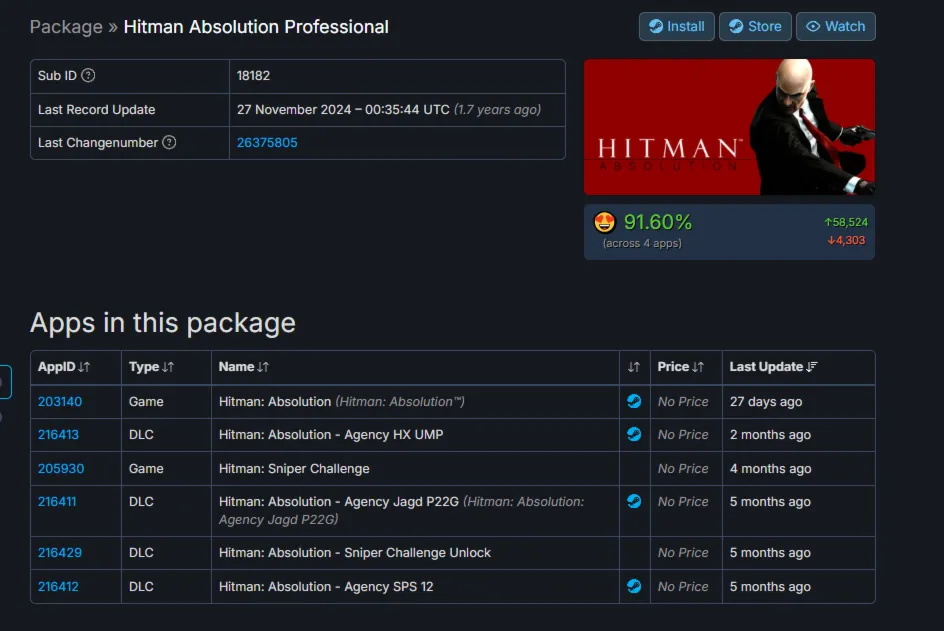This screenshot has width=944, height=631.
Task: Click Steam icon in Hitman: Absolution game row
Action: coord(634,401)
